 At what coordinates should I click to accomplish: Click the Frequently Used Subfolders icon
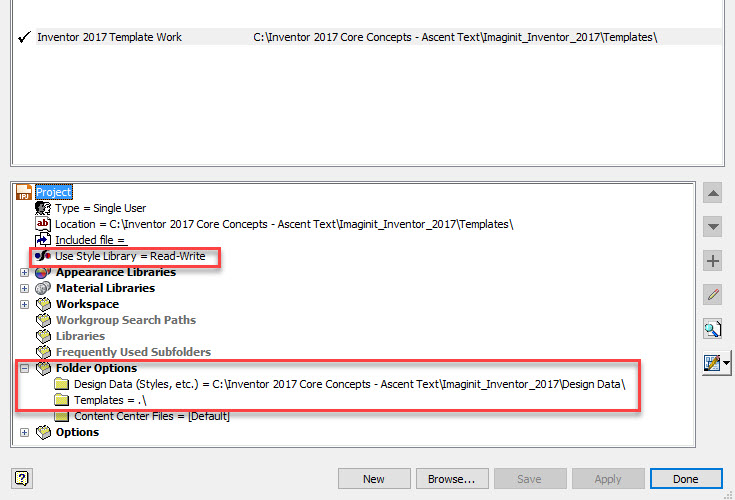coord(43,352)
